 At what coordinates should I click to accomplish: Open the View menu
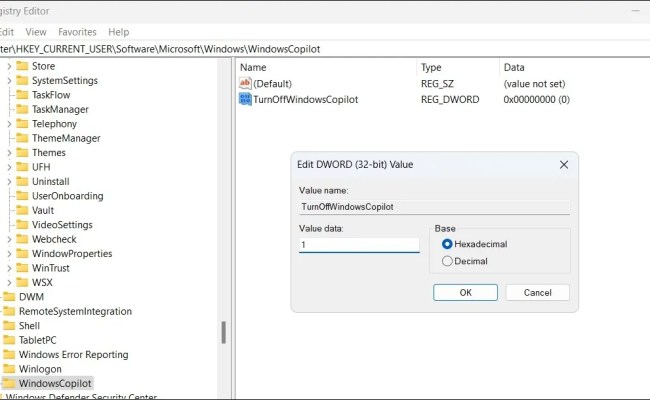36,32
